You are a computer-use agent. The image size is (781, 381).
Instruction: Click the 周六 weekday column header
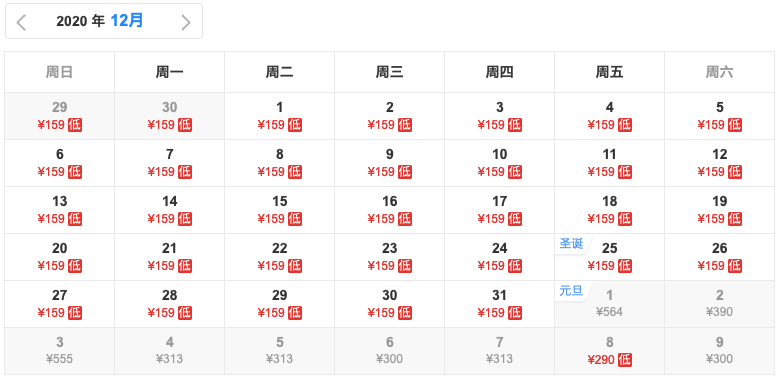pyautogui.click(x=720, y=72)
